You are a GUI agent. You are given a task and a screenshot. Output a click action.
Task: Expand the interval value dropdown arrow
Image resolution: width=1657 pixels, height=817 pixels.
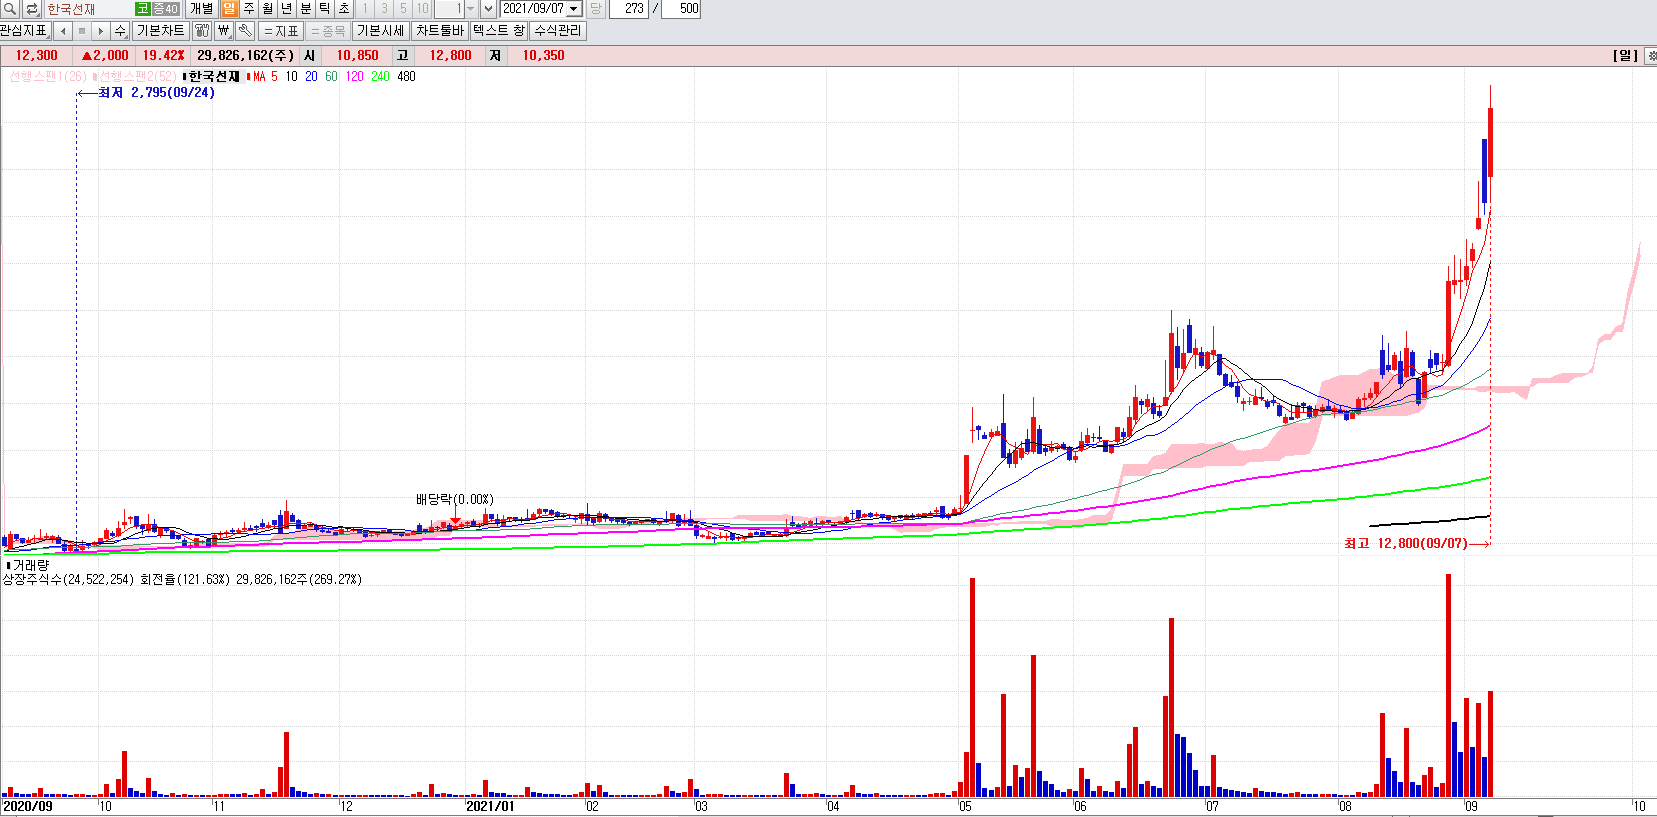pos(471,9)
